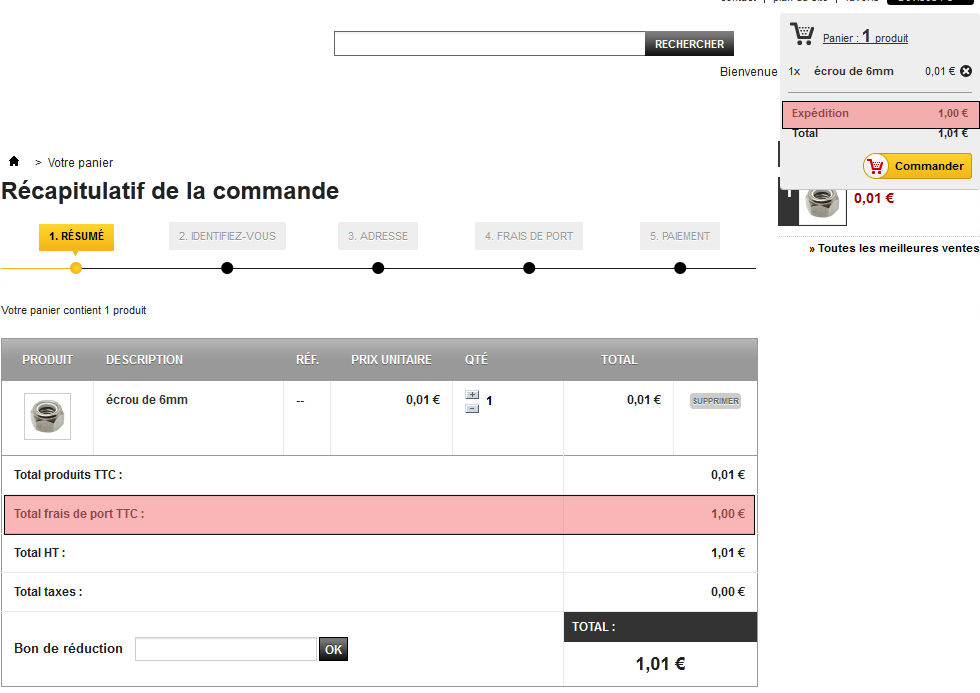Click the Votre panier contient 1 produit text
The image size is (980, 693).
pyautogui.click(x=74, y=311)
